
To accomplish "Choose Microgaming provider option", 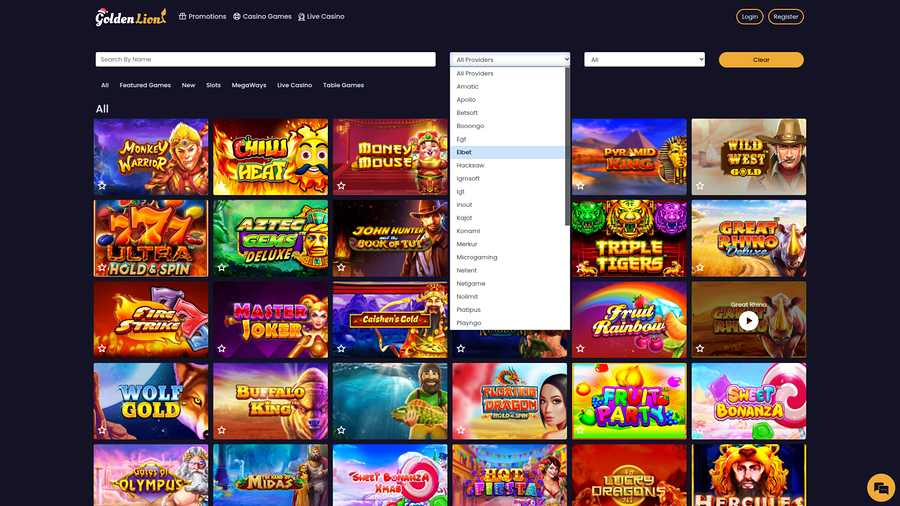I will (x=507, y=258).
